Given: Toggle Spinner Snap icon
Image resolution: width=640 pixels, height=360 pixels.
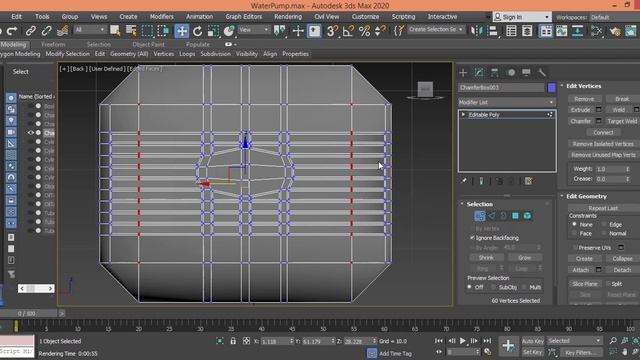Looking at the screenshot, I should [380, 31].
